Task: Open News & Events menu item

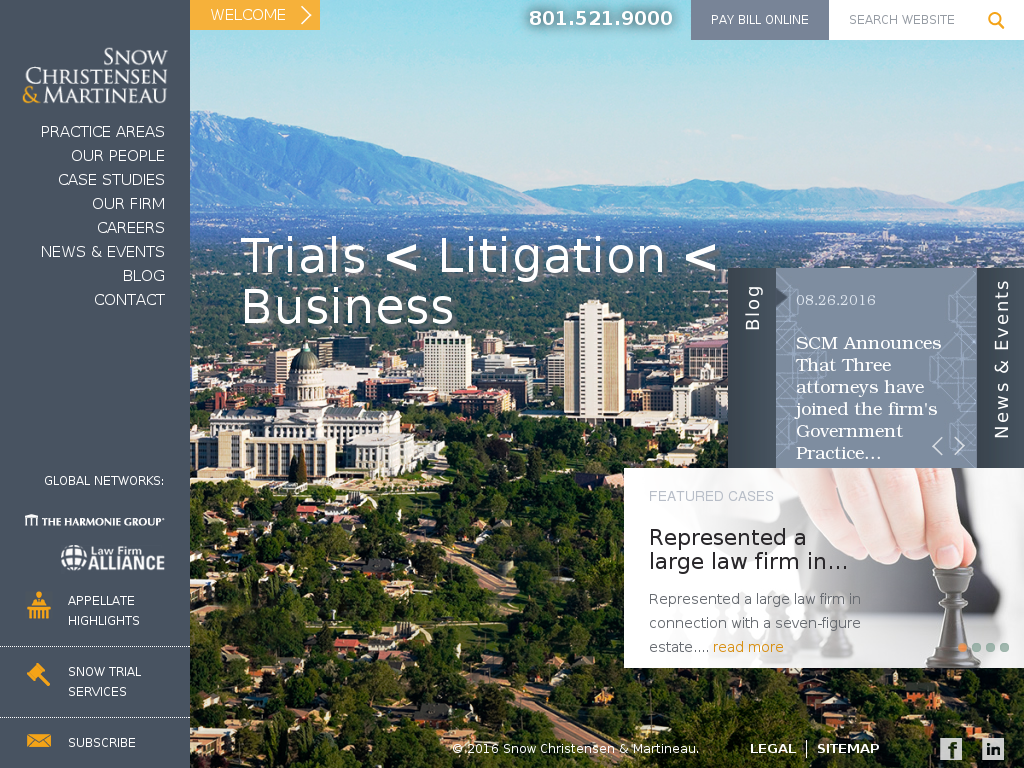Action: (103, 252)
